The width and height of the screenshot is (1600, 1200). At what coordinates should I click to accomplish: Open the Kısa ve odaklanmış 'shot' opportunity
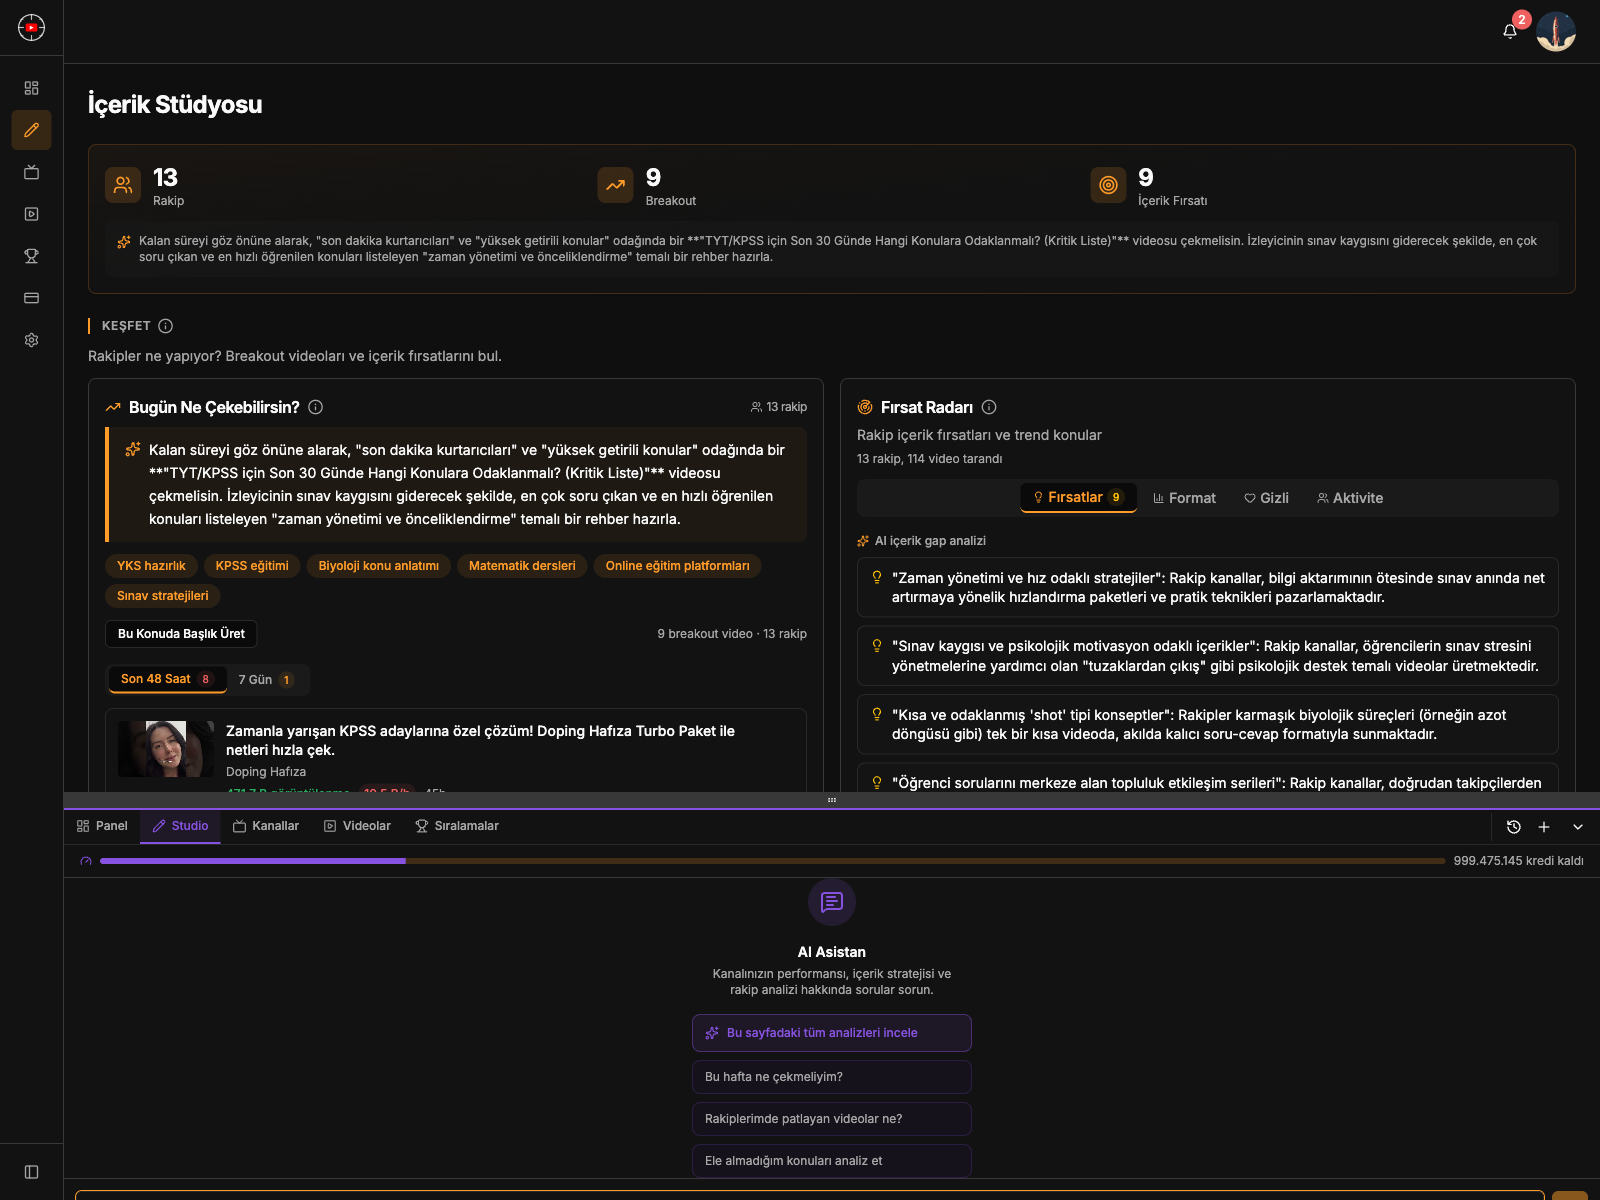coord(1208,724)
